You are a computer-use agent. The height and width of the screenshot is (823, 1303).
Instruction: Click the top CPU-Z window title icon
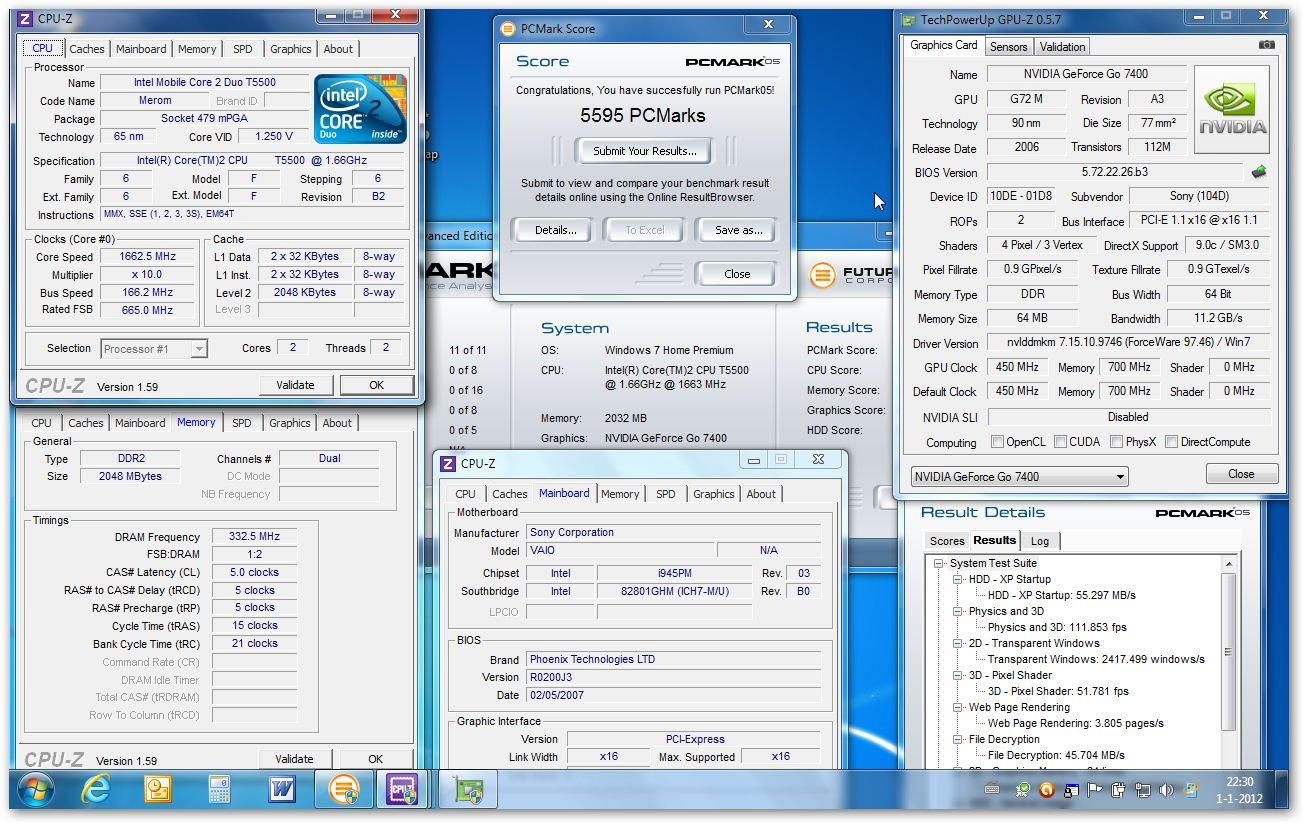coord(25,19)
